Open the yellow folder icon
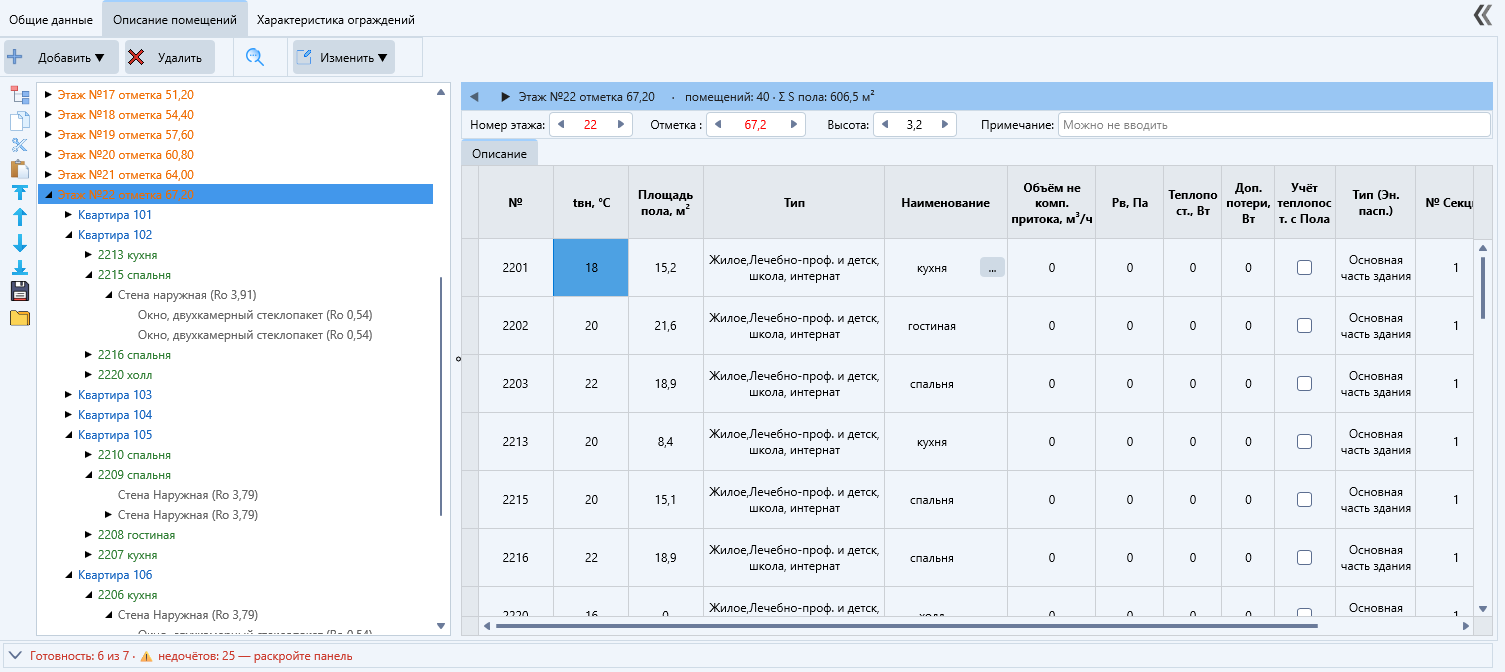1505x672 pixels. pyautogui.click(x=19, y=318)
